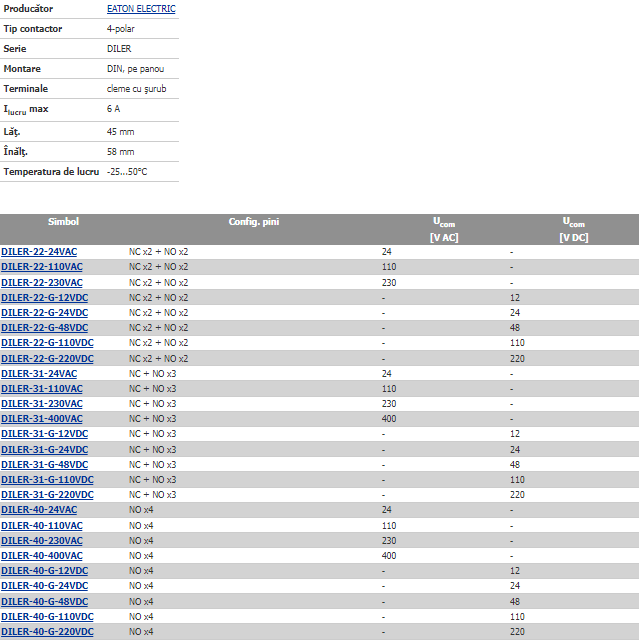Open product DILER-22-G-220VDC
The width and height of the screenshot is (639, 641).
coord(47,359)
